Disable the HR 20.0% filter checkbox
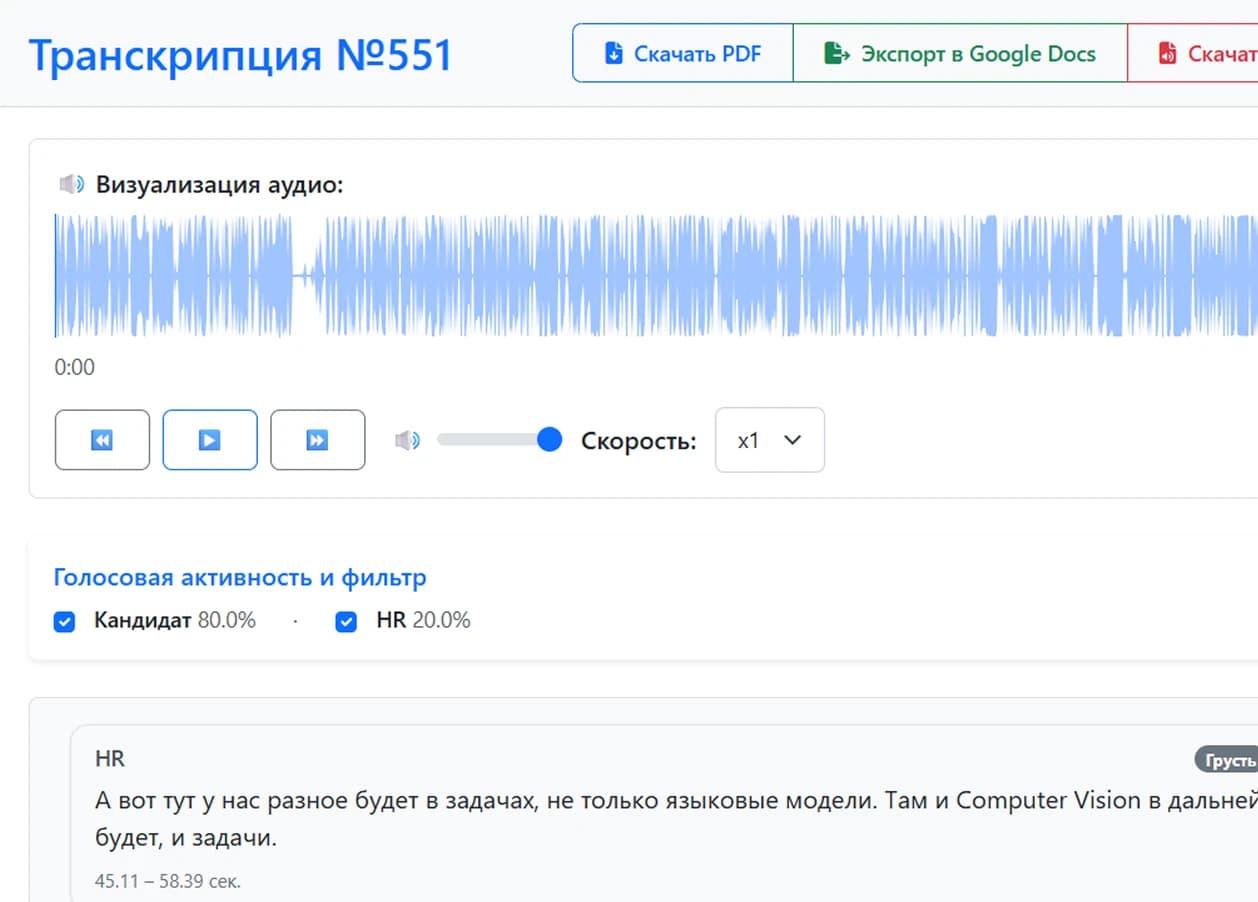 pos(345,621)
